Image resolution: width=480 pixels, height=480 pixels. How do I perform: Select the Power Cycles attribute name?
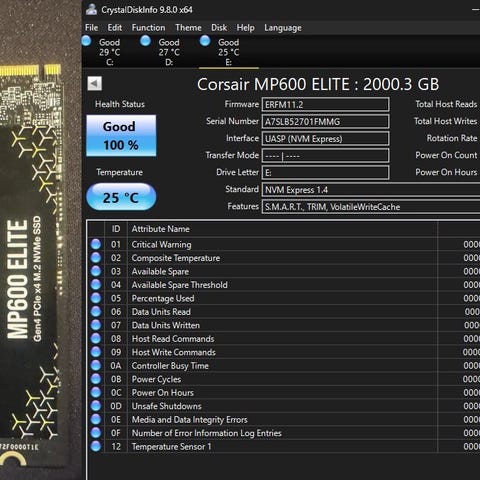(x=156, y=379)
